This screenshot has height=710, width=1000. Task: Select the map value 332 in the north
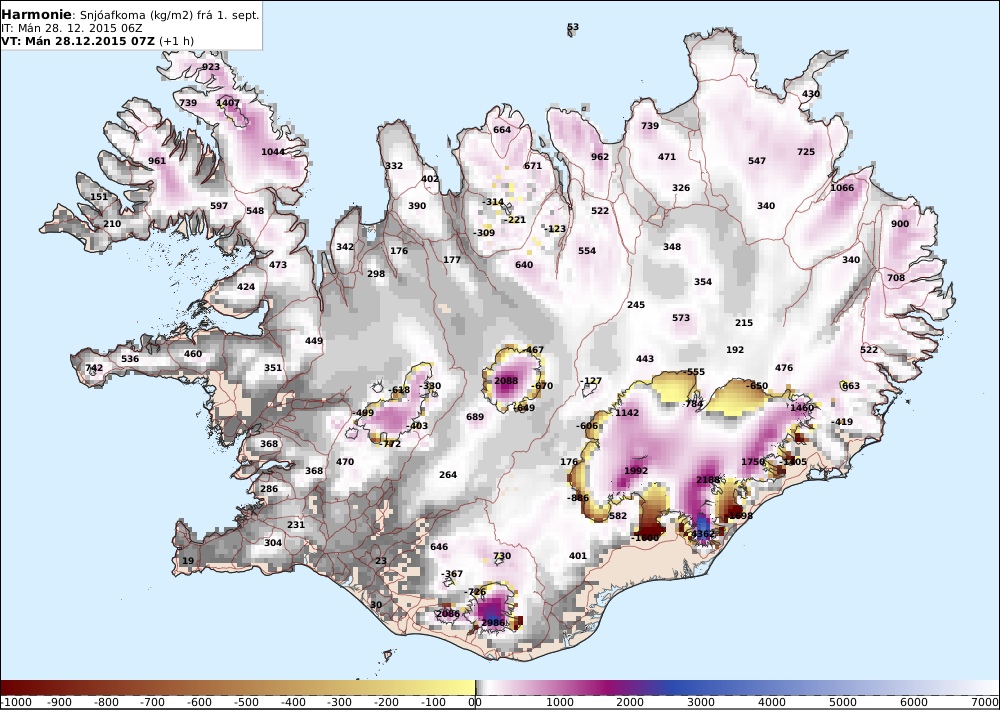pyautogui.click(x=394, y=165)
